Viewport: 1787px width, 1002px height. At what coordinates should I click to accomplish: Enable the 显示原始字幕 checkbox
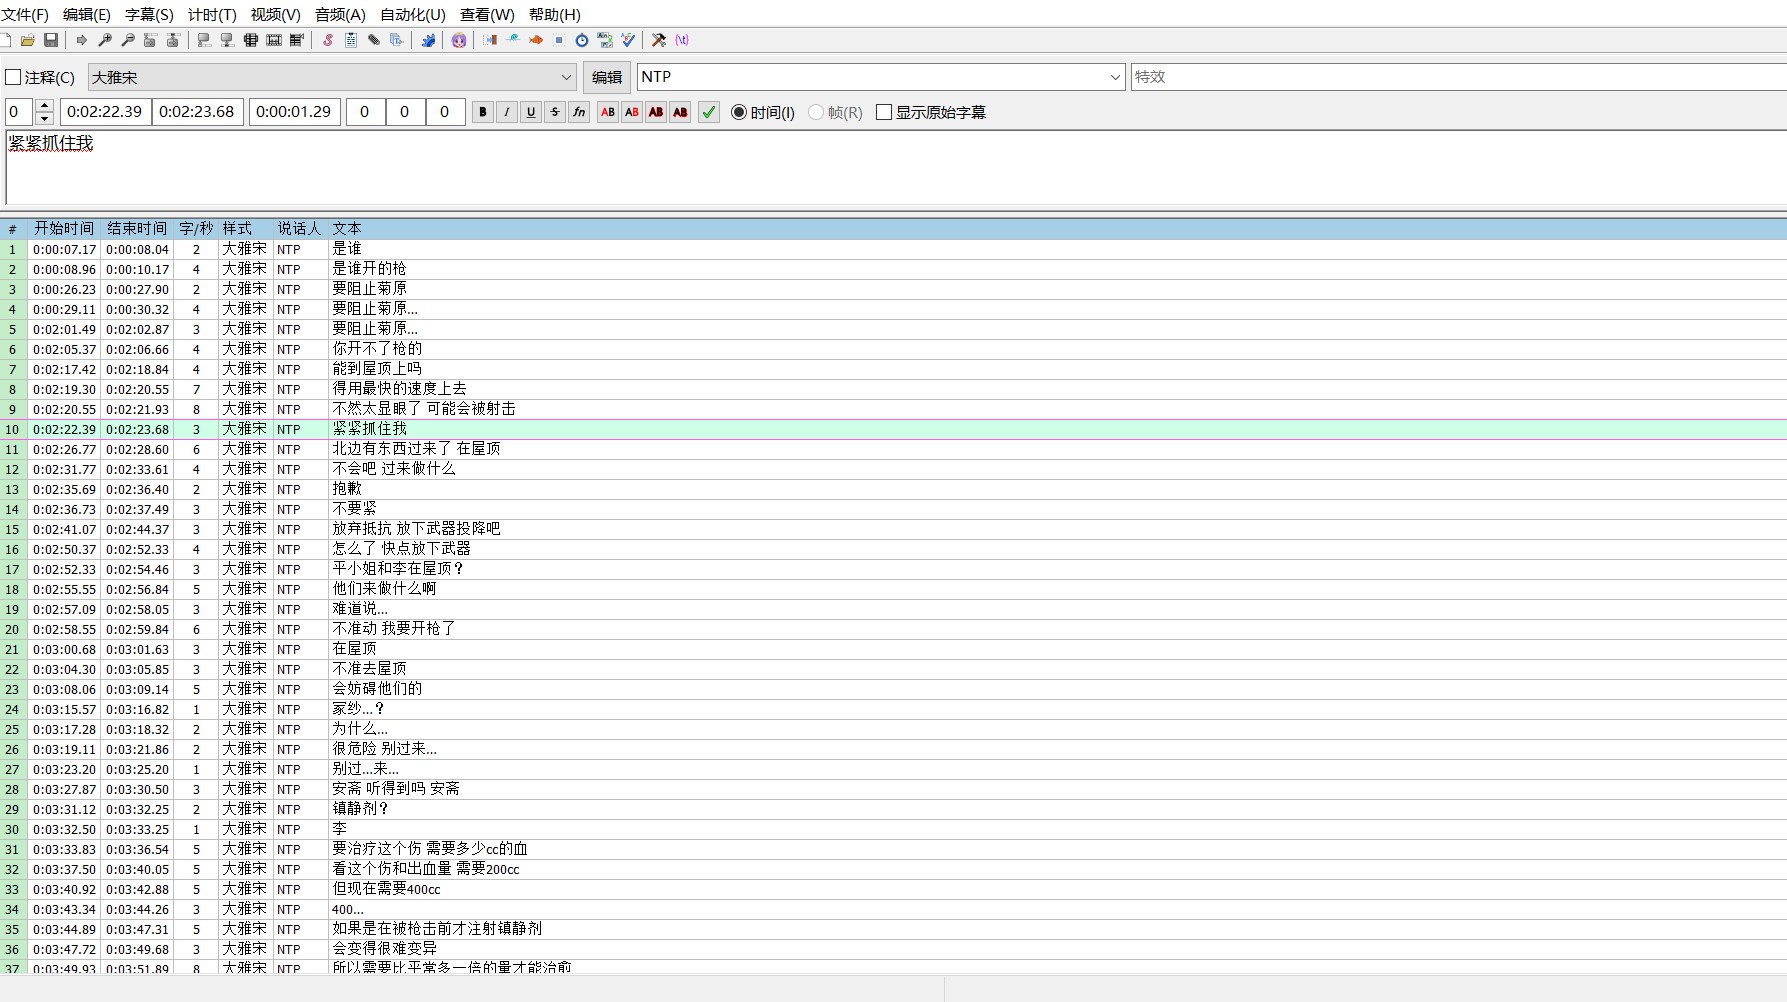click(931, 112)
